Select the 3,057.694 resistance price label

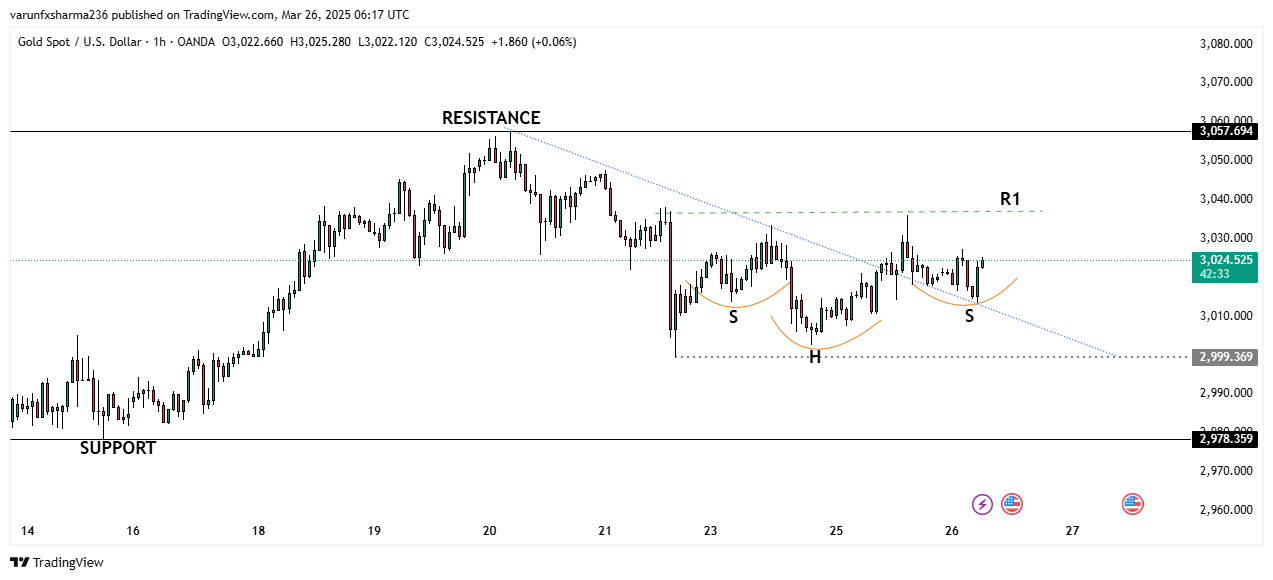pos(1225,131)
